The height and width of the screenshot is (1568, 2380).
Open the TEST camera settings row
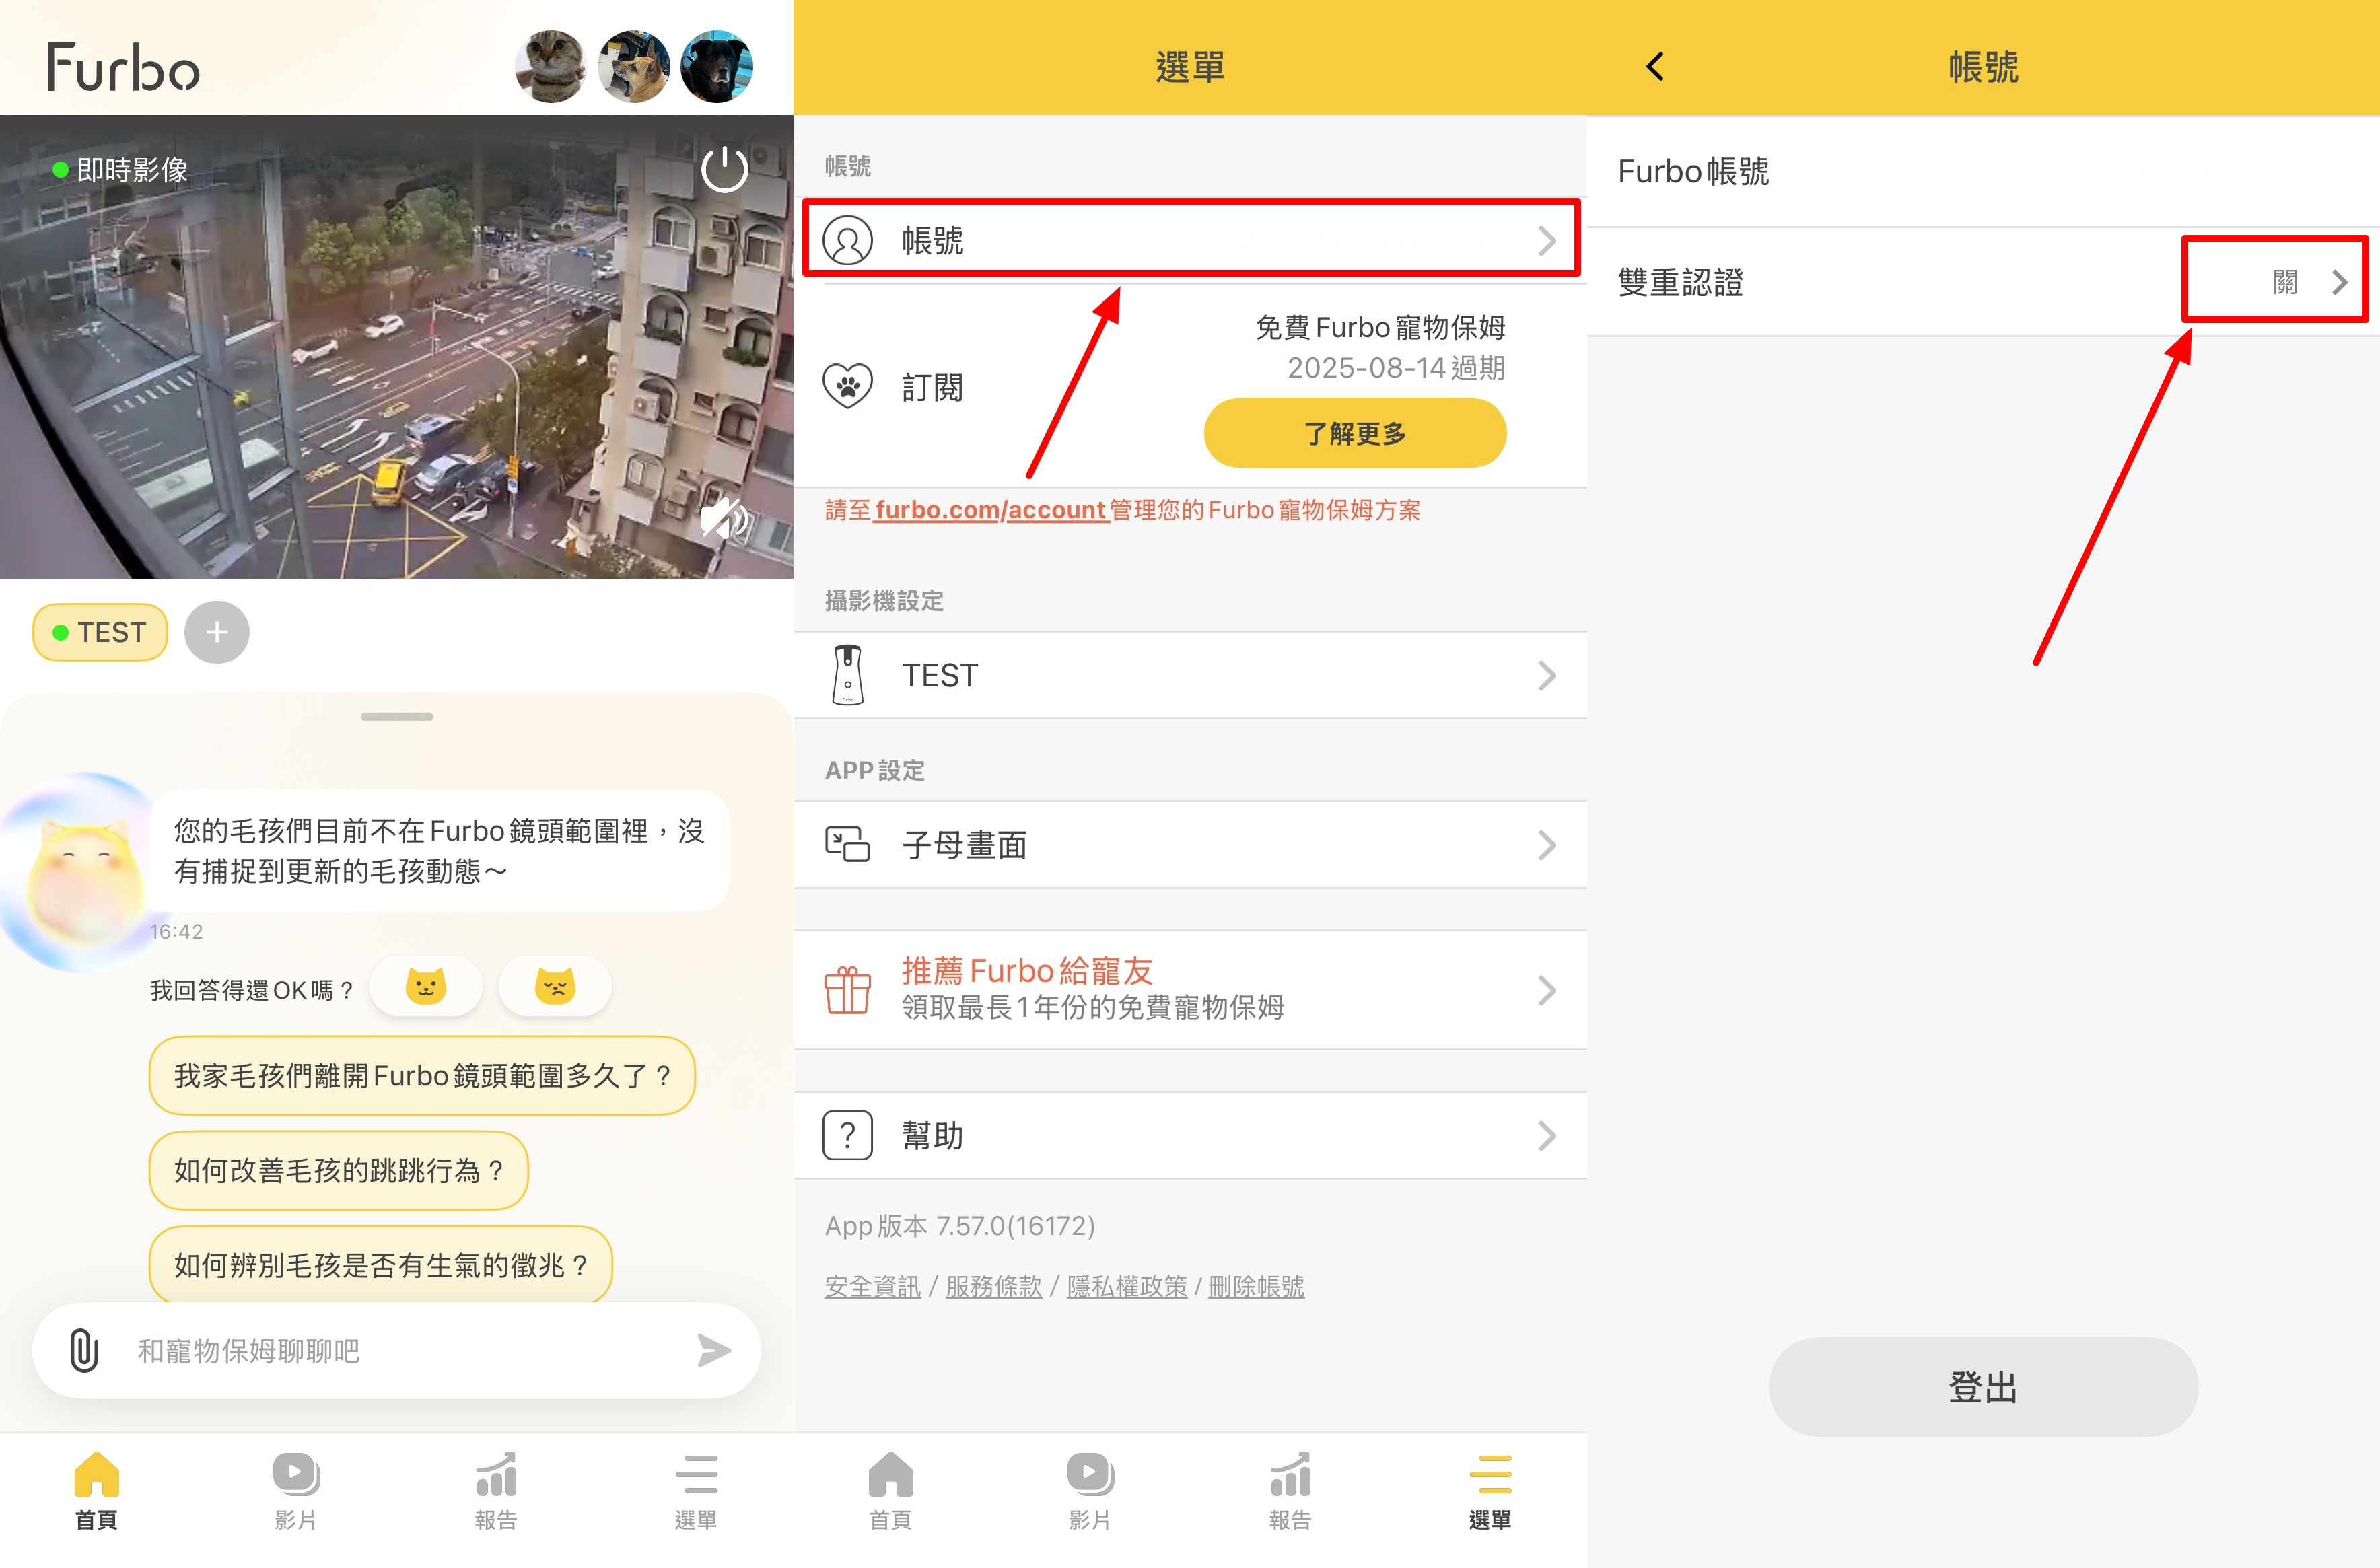click(x=1190, y=675)
